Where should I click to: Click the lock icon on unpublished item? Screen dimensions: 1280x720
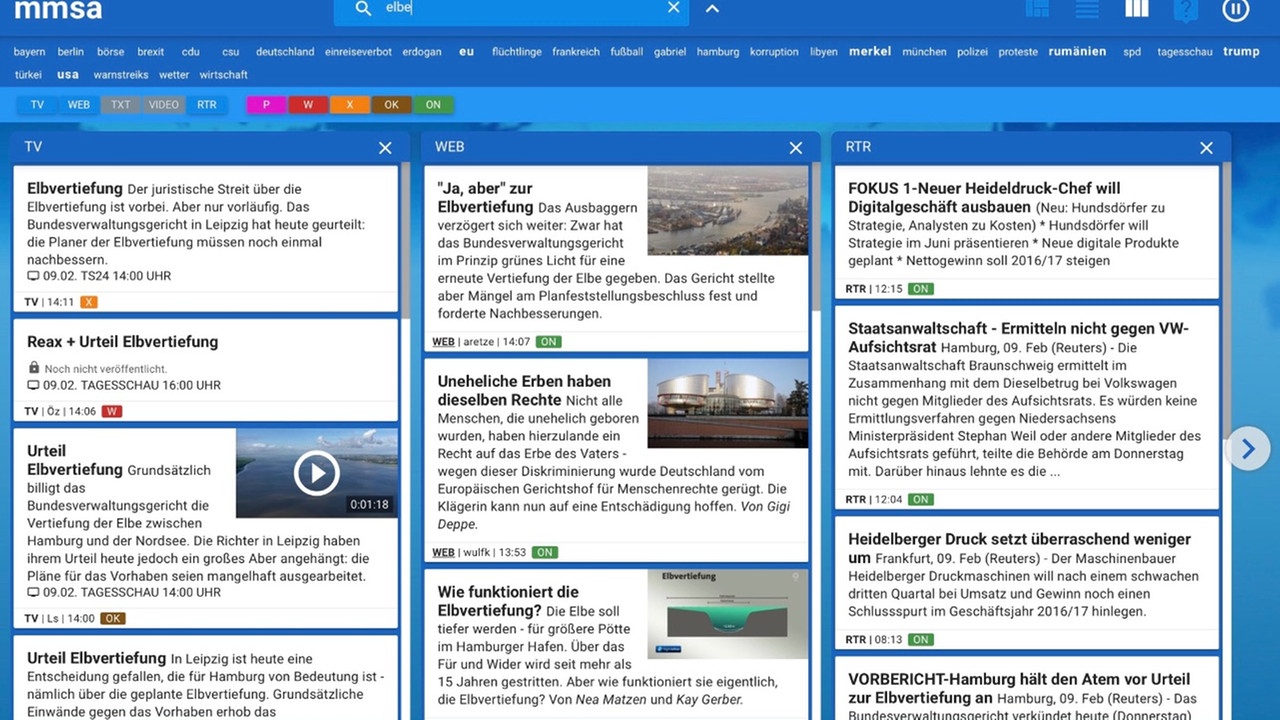(34, 368)
